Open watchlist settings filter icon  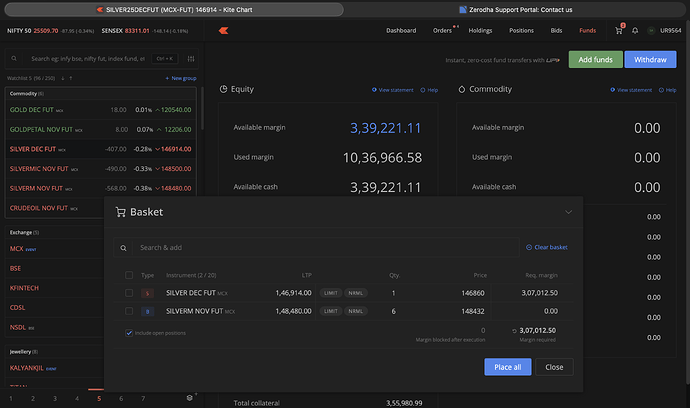pos(193,59)
